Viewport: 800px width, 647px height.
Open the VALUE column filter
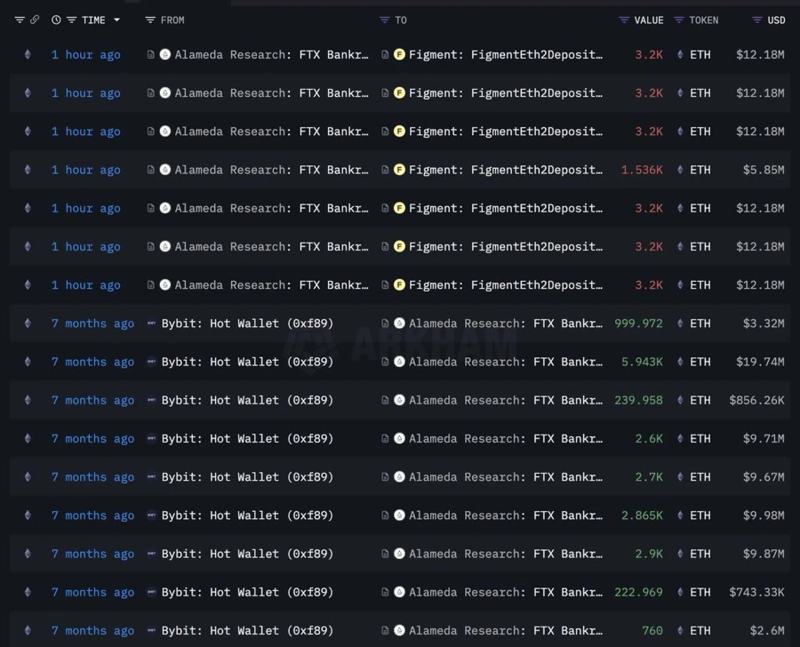coord(625,20)
